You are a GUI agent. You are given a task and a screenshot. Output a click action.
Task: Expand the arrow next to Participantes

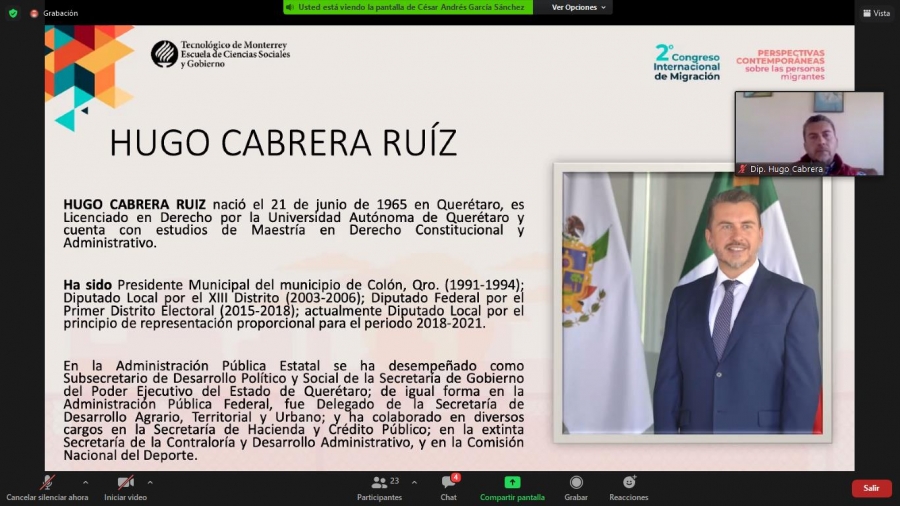coord(414,482)
